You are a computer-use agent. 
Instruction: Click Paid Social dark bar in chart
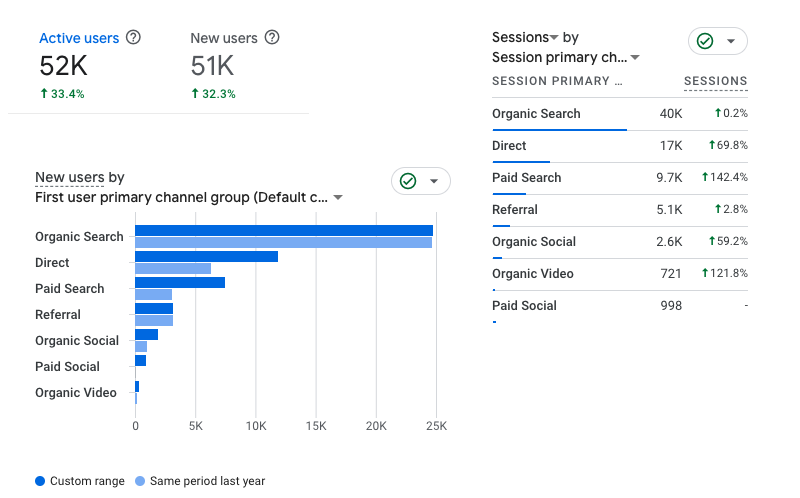tap(141, 361)
